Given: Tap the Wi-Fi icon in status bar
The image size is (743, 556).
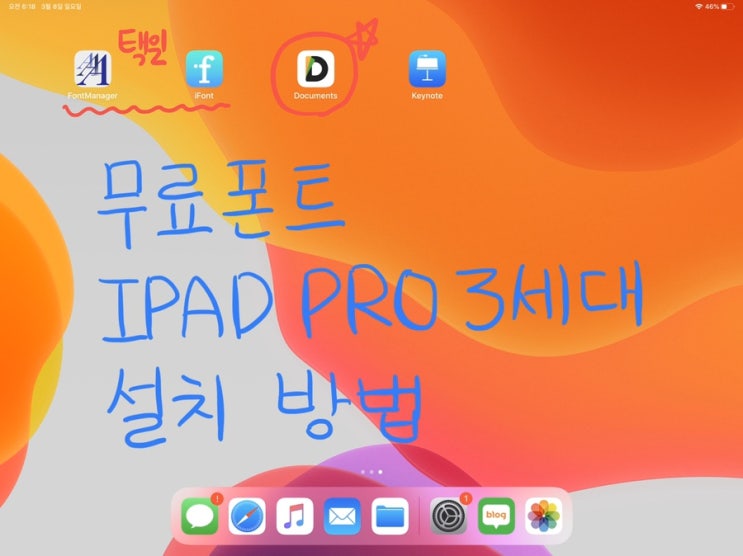Looking at the screenshot, I should (x=699, y=7).
